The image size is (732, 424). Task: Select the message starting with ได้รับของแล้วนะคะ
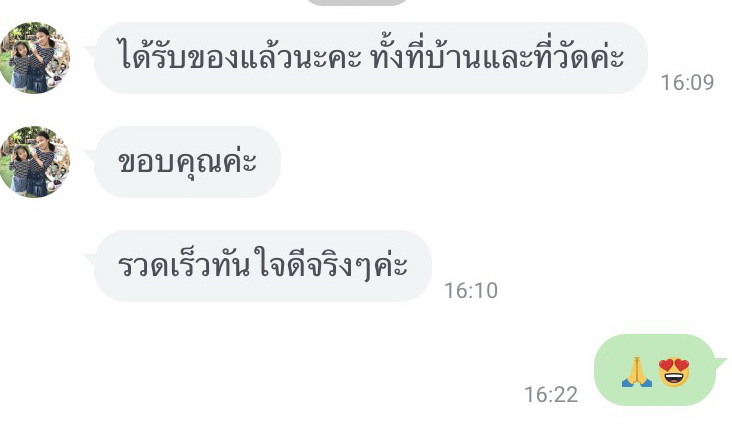(371, 57)
